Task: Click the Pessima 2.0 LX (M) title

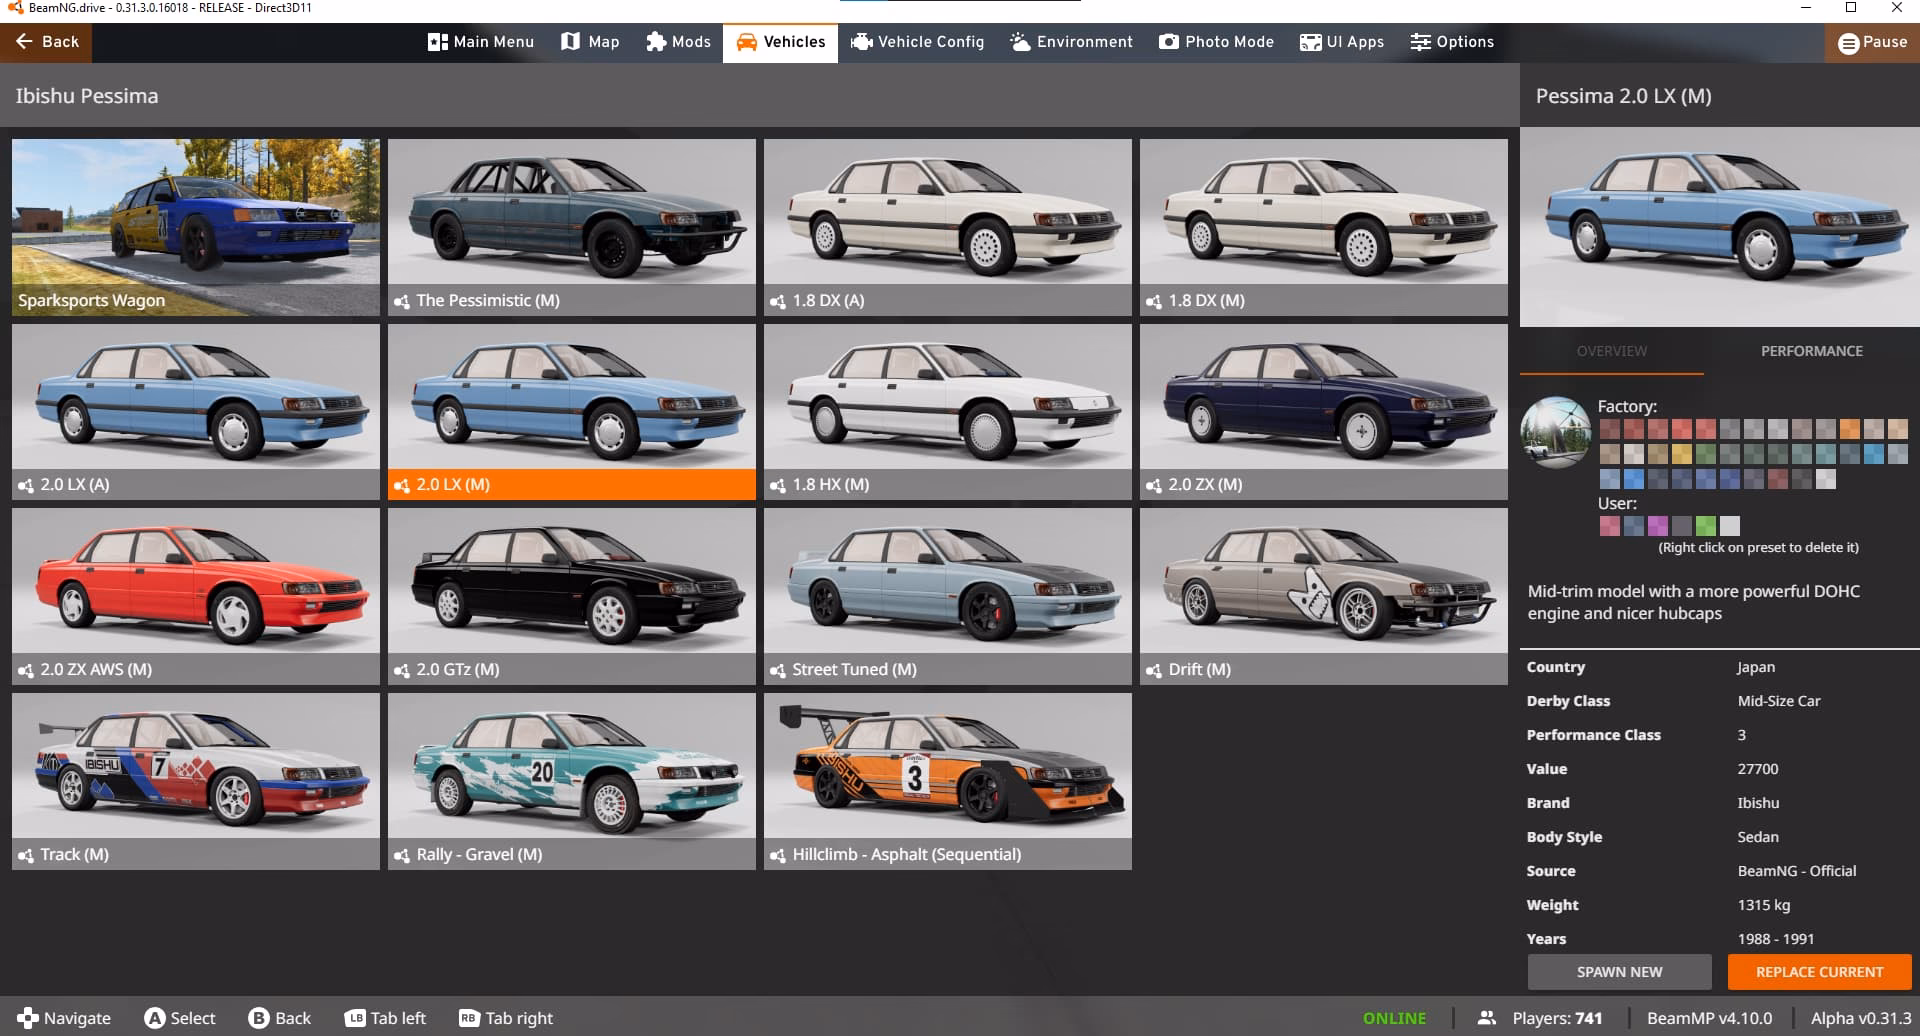Action: [1623, 96]
